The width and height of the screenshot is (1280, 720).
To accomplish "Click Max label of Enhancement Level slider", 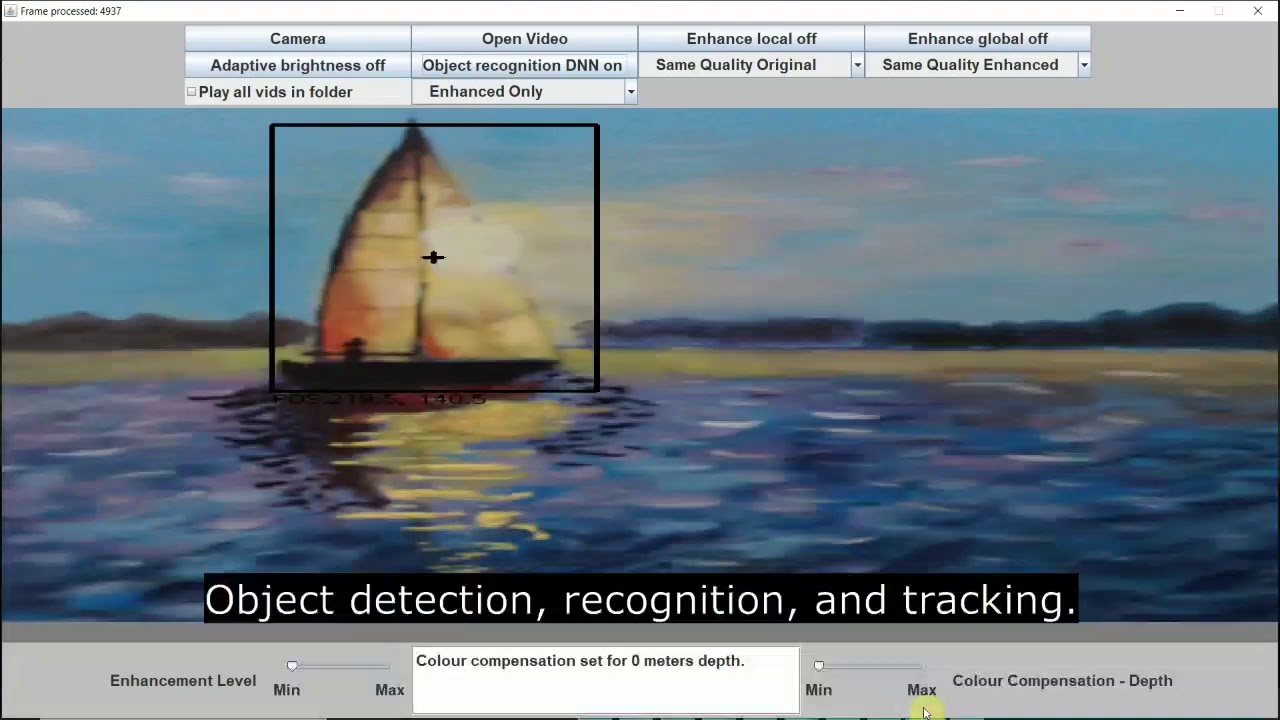I will (x=390, y=690).
